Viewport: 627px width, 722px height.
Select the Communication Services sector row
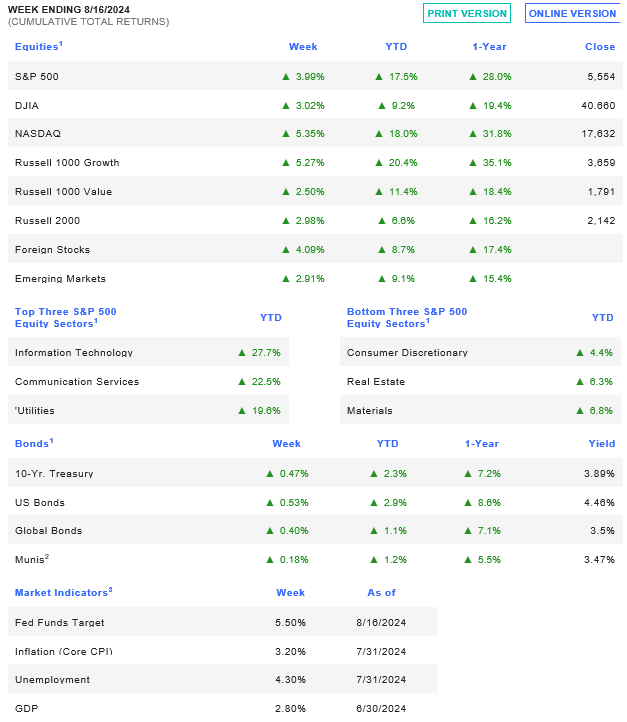148,381
